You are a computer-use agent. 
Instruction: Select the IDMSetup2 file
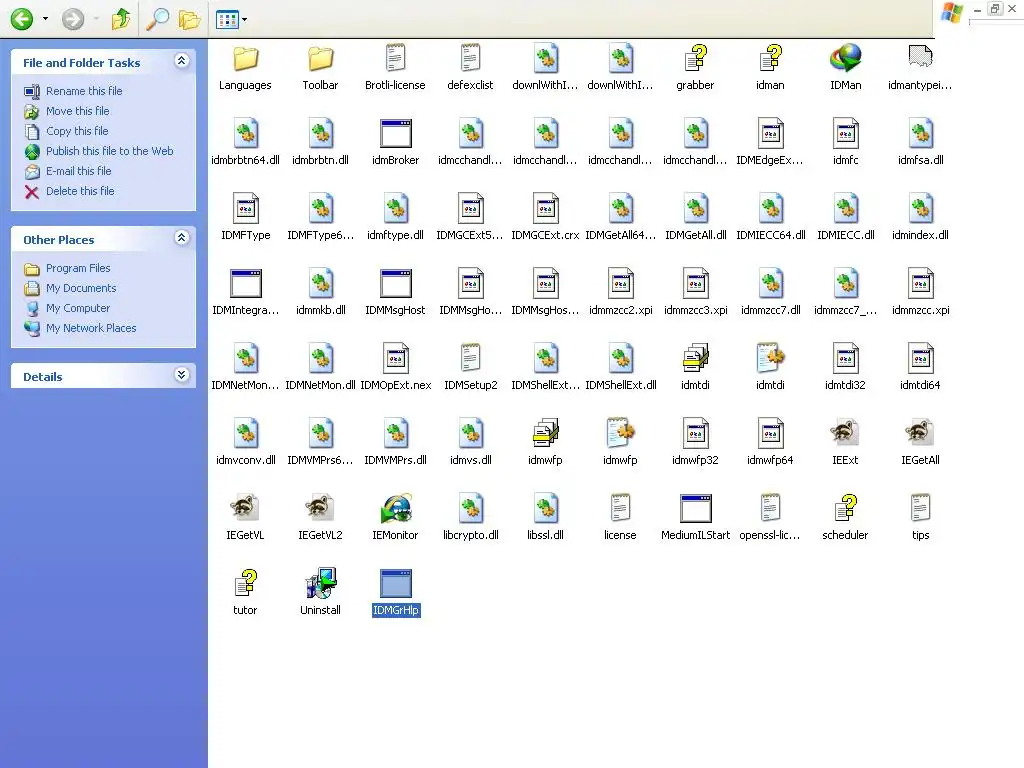point(470,368)
